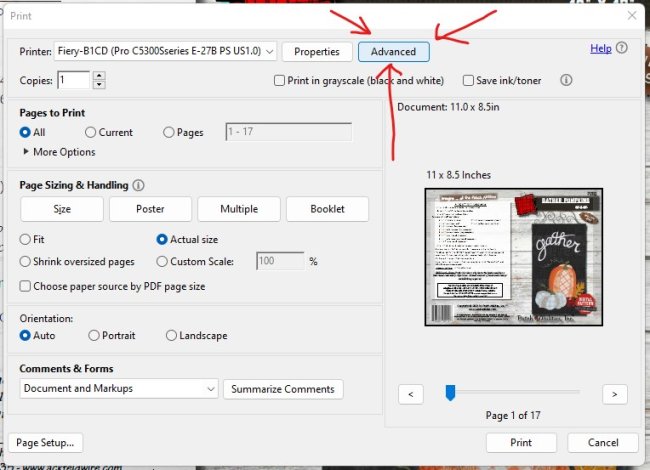Screen dimensions: 650x470
Task: Set orientation to Auto
Action: click(25, 335)
